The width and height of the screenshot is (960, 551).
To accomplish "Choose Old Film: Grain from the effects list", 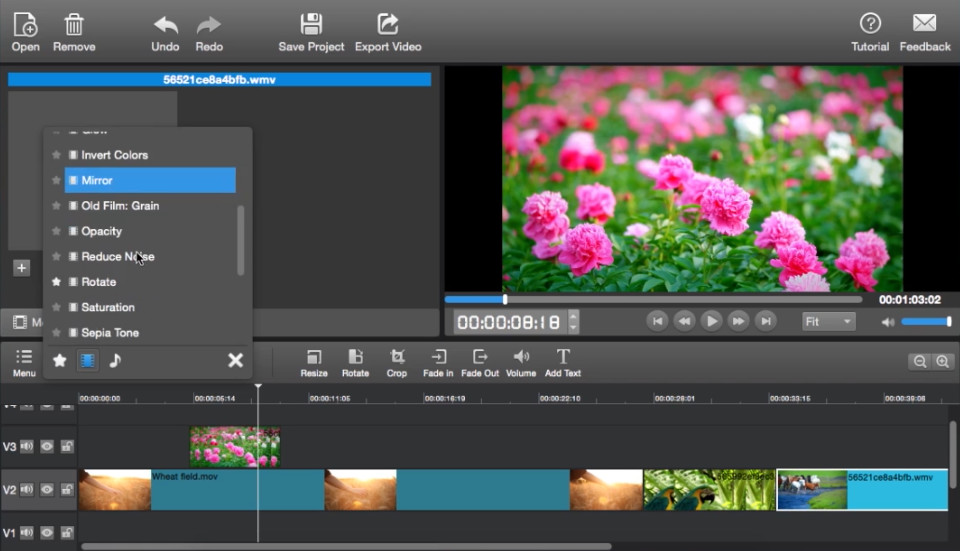I will click(120, 206).
